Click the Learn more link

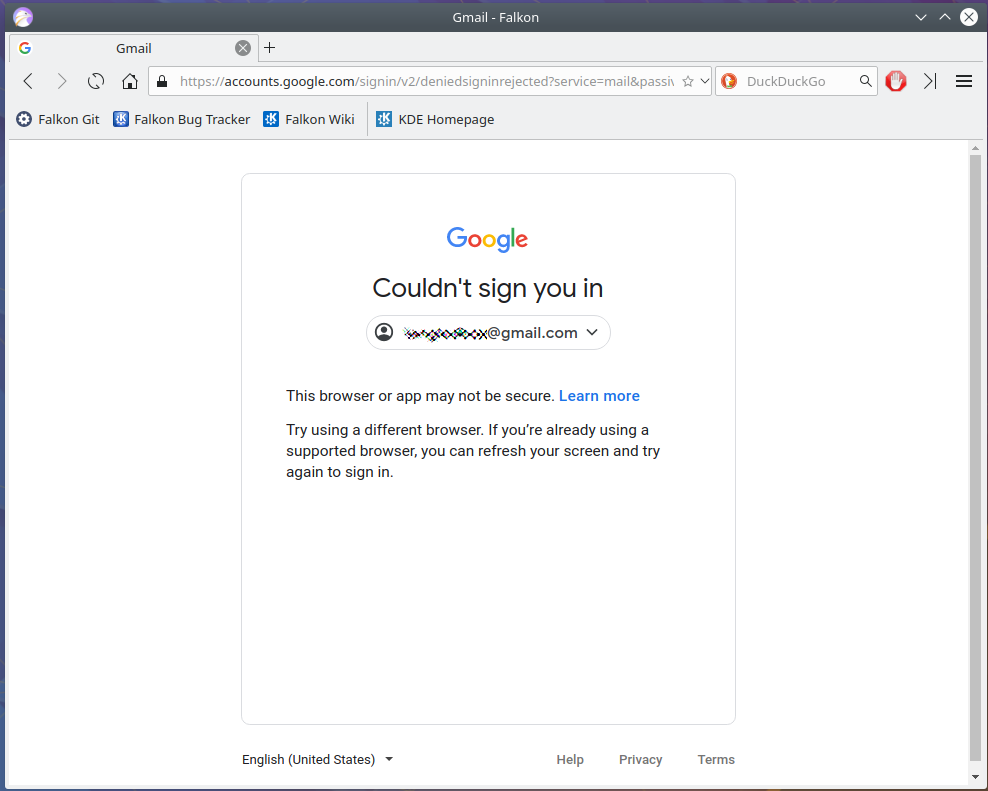(x=599, y=396)
